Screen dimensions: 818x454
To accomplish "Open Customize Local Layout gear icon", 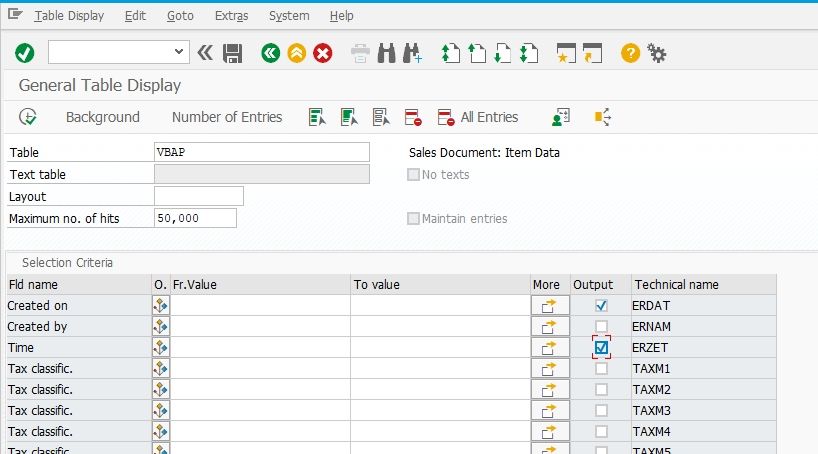I will 656,53.
